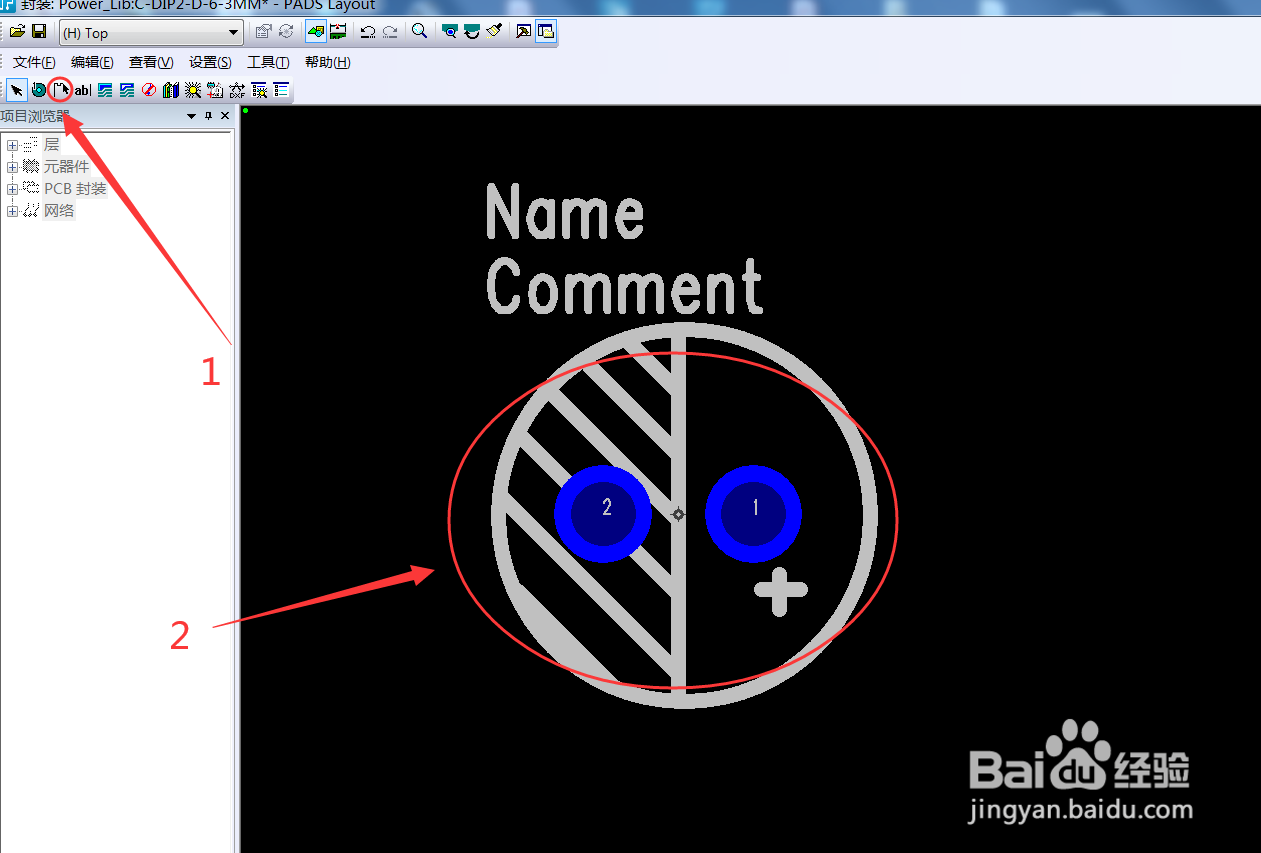1261x853 pixels.
Task: Select the ab| Text tool
Action: [82, 90]
